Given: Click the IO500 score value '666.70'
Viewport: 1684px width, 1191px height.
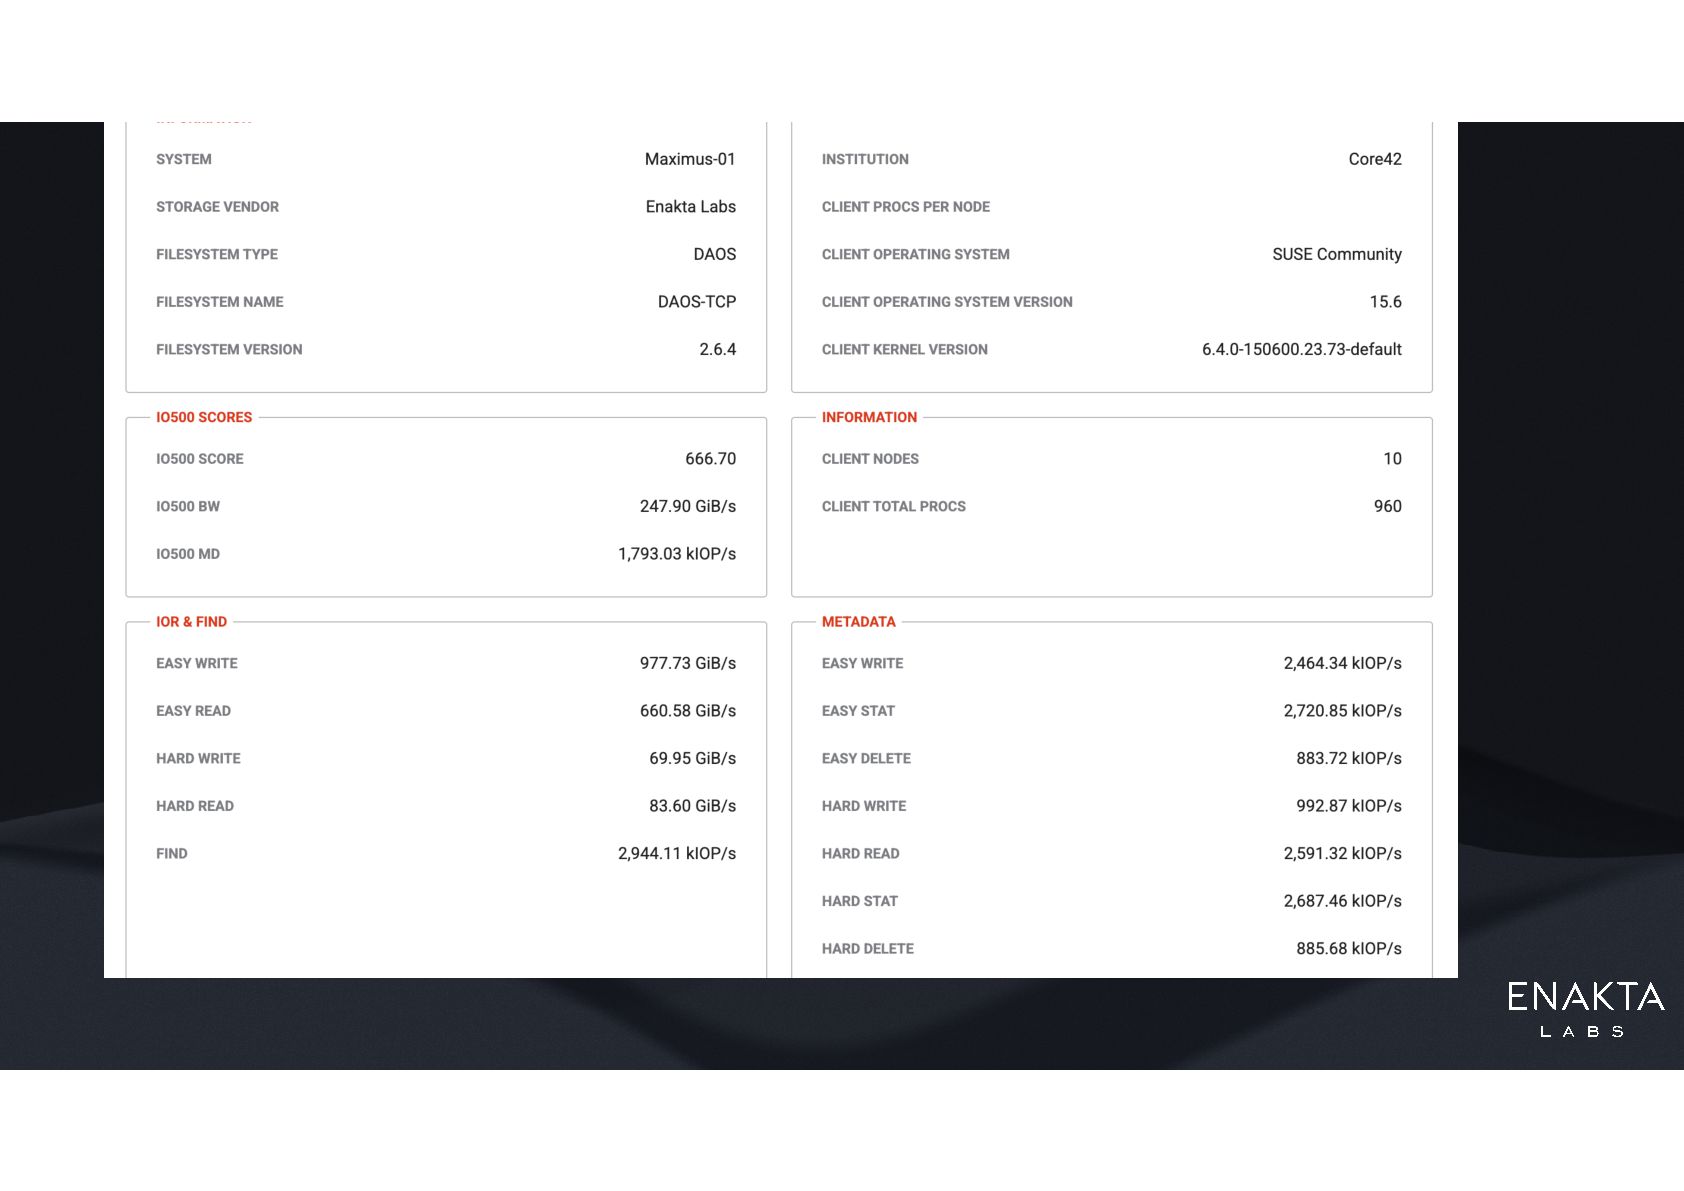Looking at the screenshot, I should click(711, 459).
